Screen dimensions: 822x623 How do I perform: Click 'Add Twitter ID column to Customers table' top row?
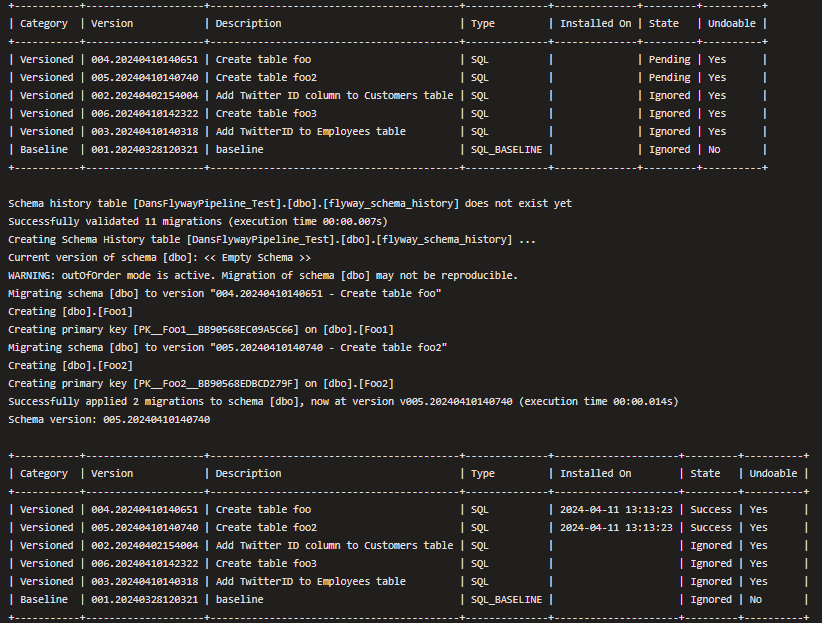click(x=334, y=95)
